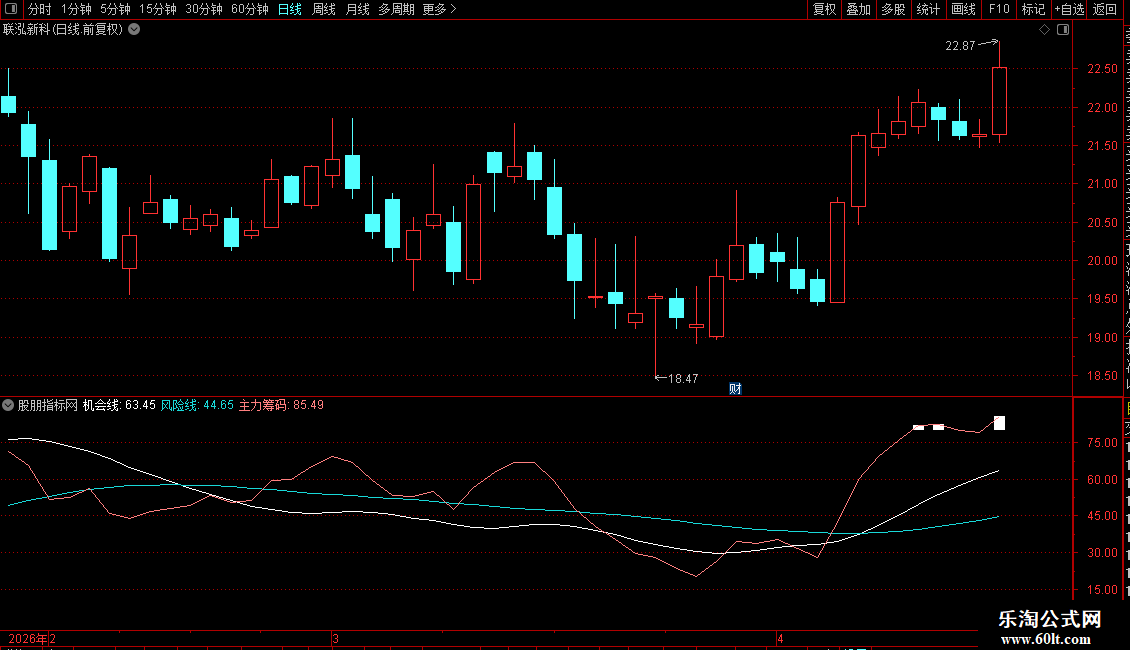Select the 5分钟 period
The width and height of the screenshot is (1130, 650).
tap(115, 9)
